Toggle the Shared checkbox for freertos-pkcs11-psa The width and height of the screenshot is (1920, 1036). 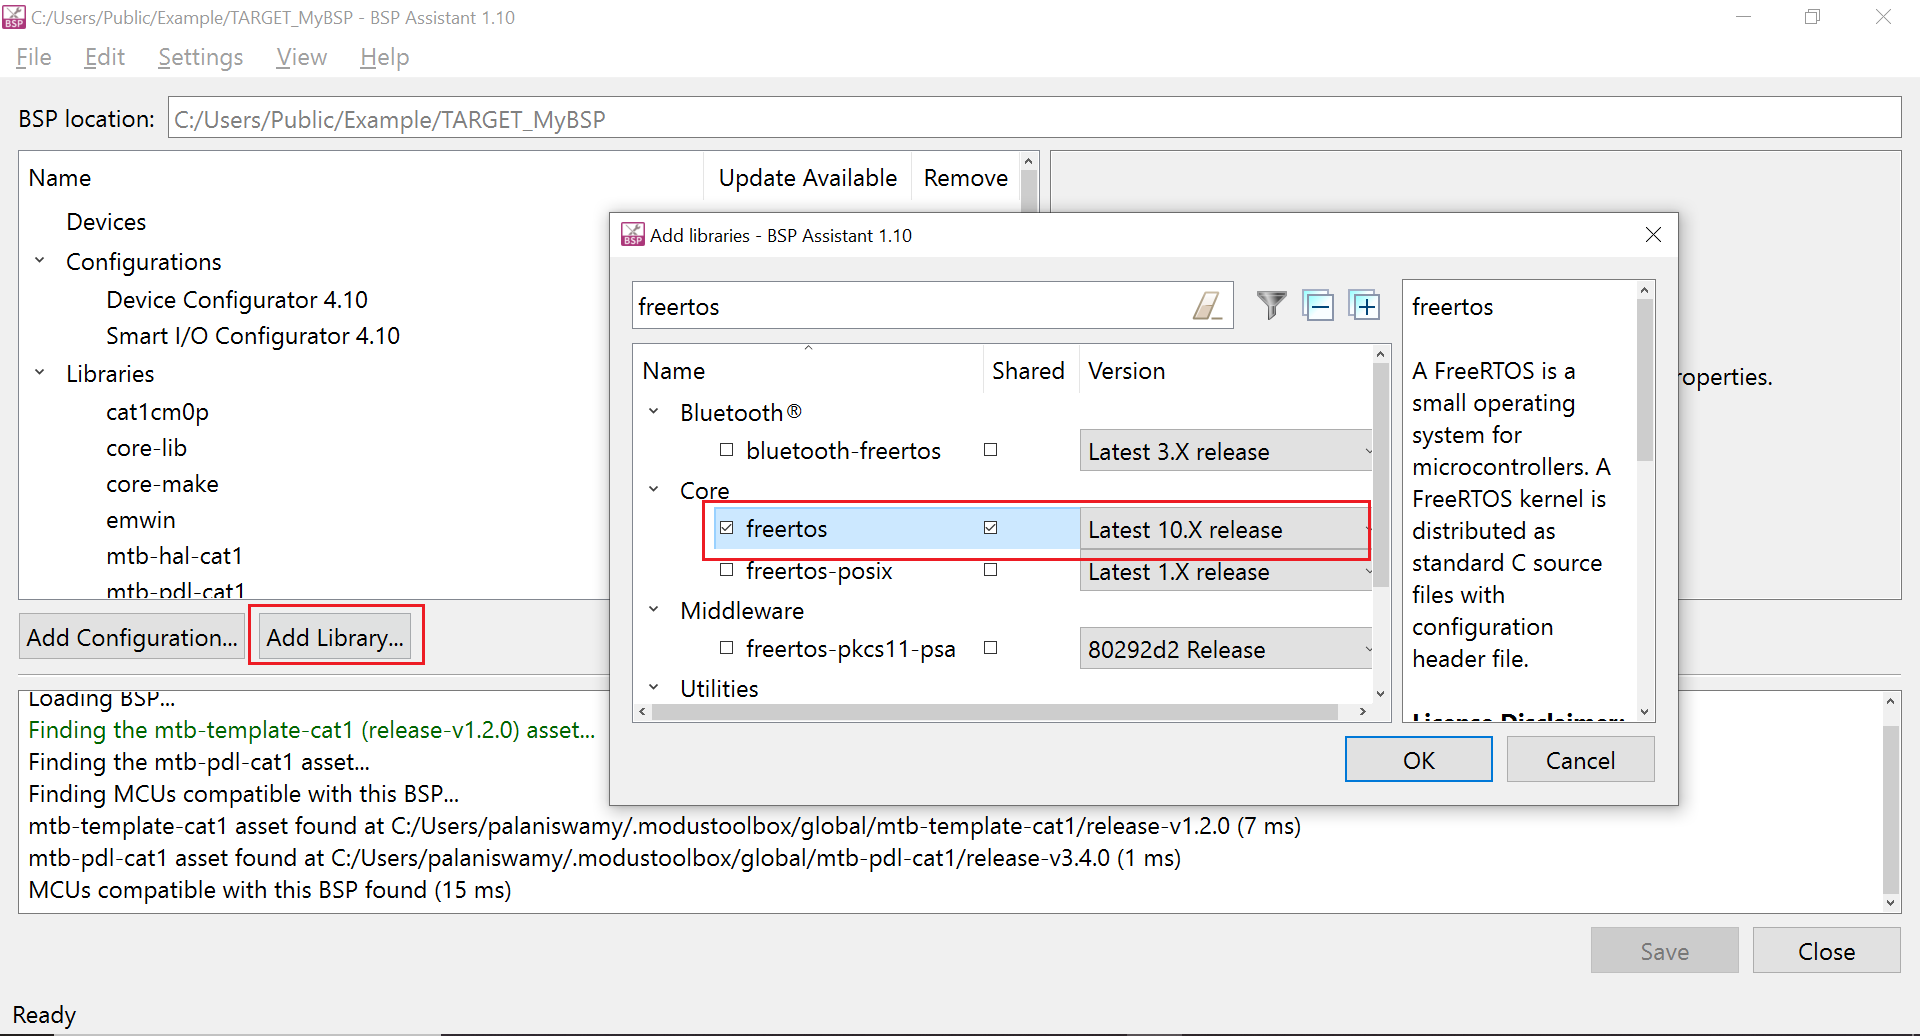[990, 648]
